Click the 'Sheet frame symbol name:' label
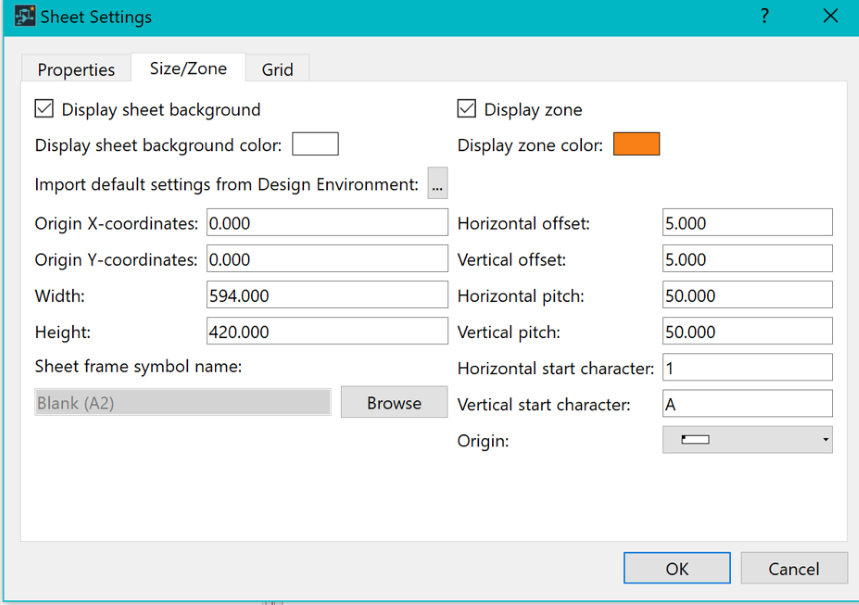859x605 pixels. pos(138,366)
